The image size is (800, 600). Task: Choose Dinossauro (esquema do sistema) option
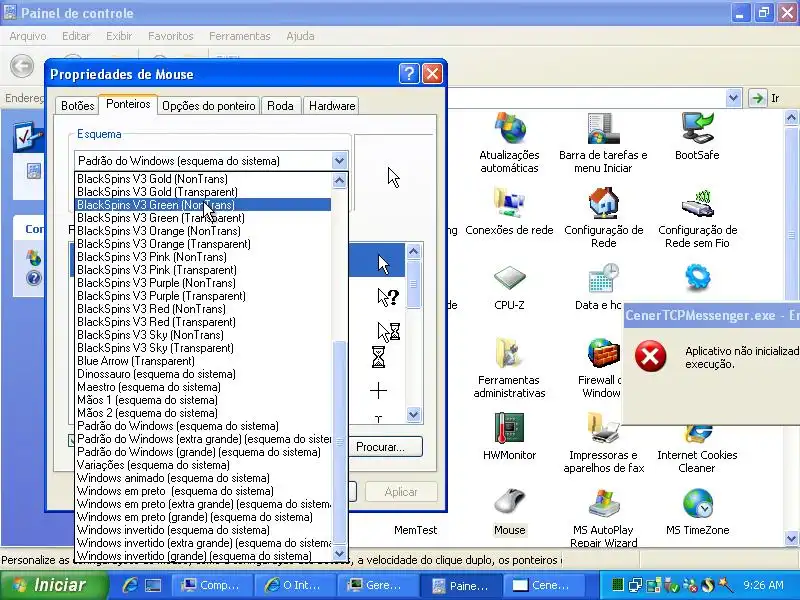[x=203, y=374]
